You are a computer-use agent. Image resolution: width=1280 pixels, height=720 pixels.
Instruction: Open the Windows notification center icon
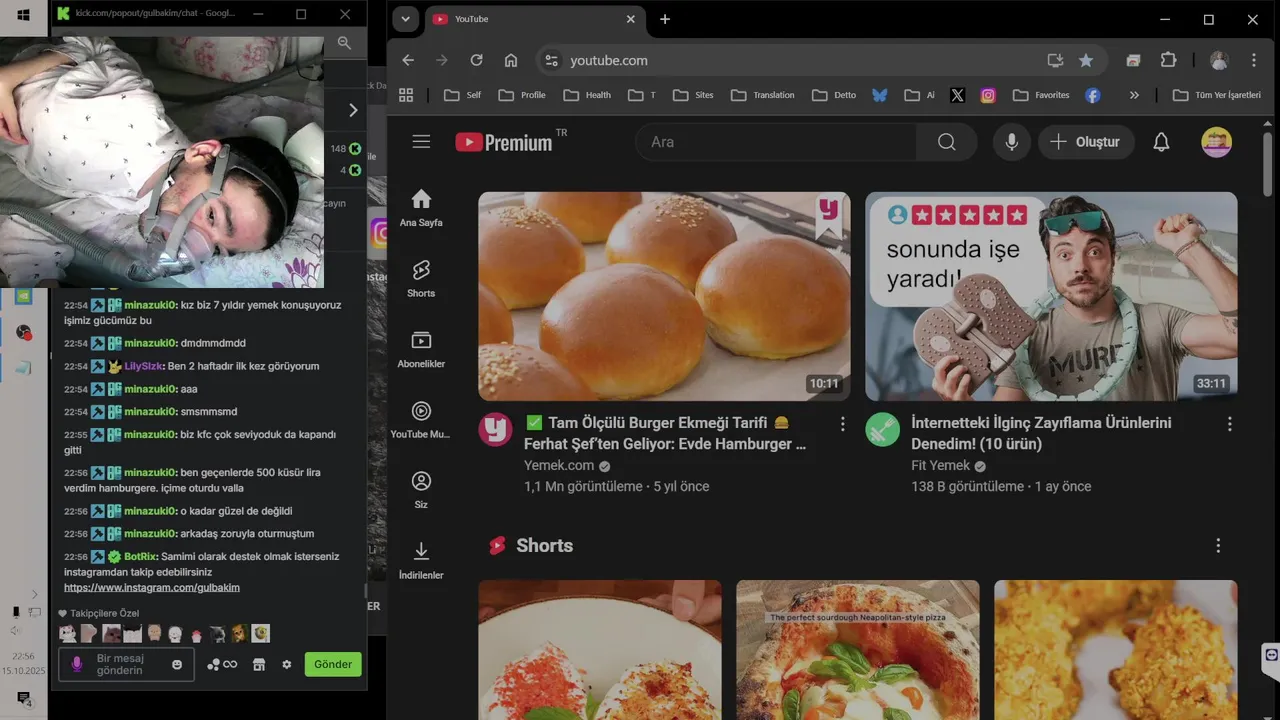24,699
